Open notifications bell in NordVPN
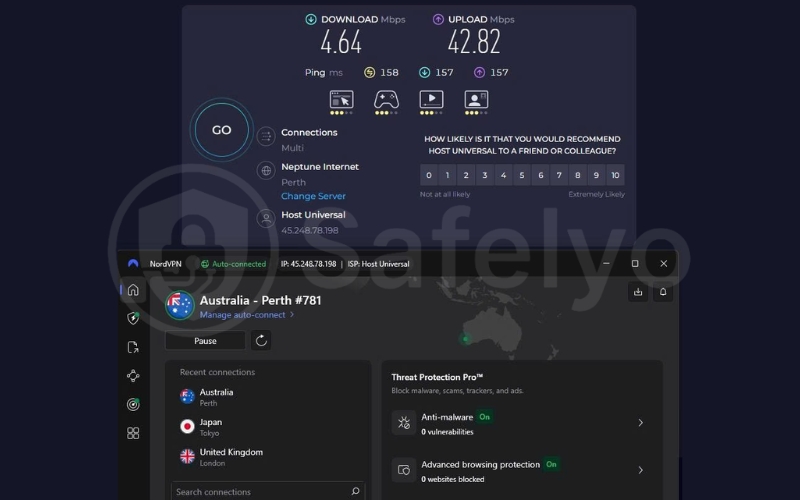Viewport: 800px width, 500px height. tap(663, 292)
